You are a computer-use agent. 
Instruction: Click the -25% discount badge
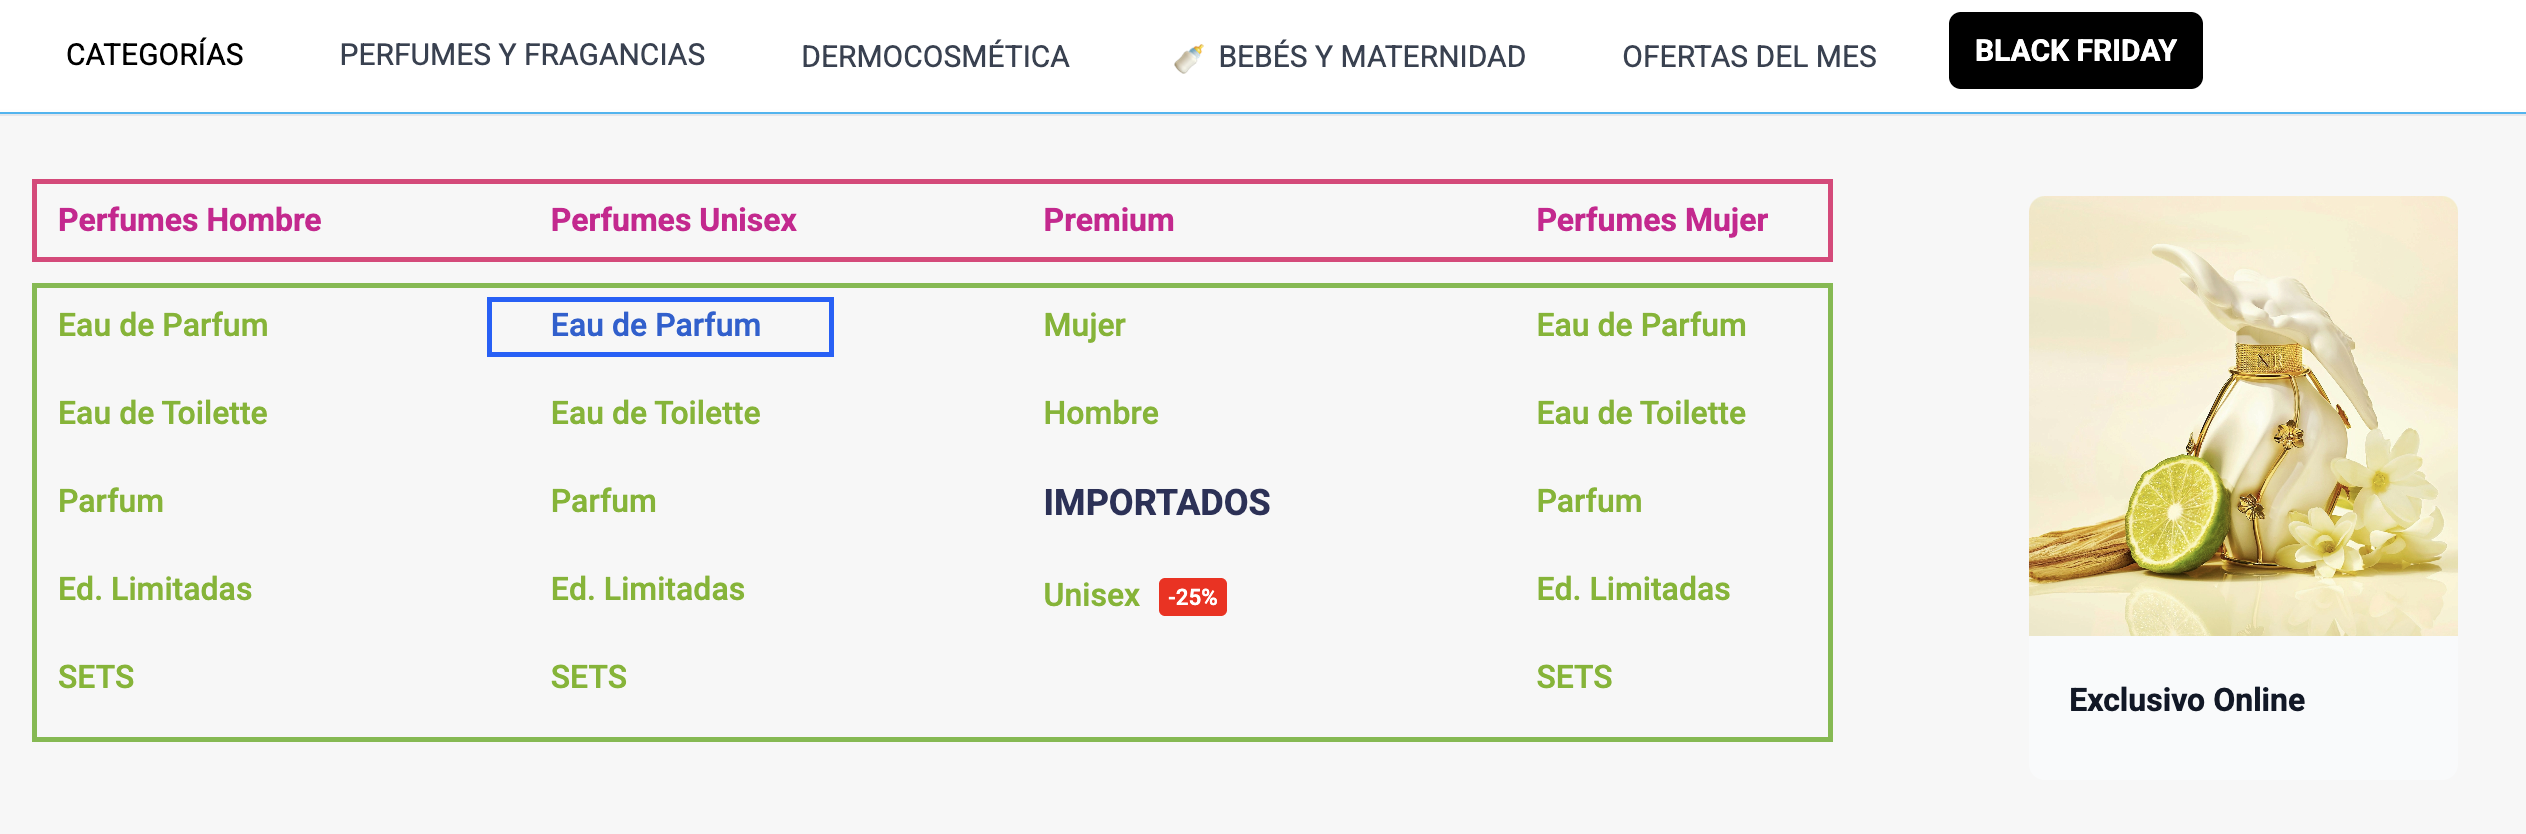(1192, 597)
